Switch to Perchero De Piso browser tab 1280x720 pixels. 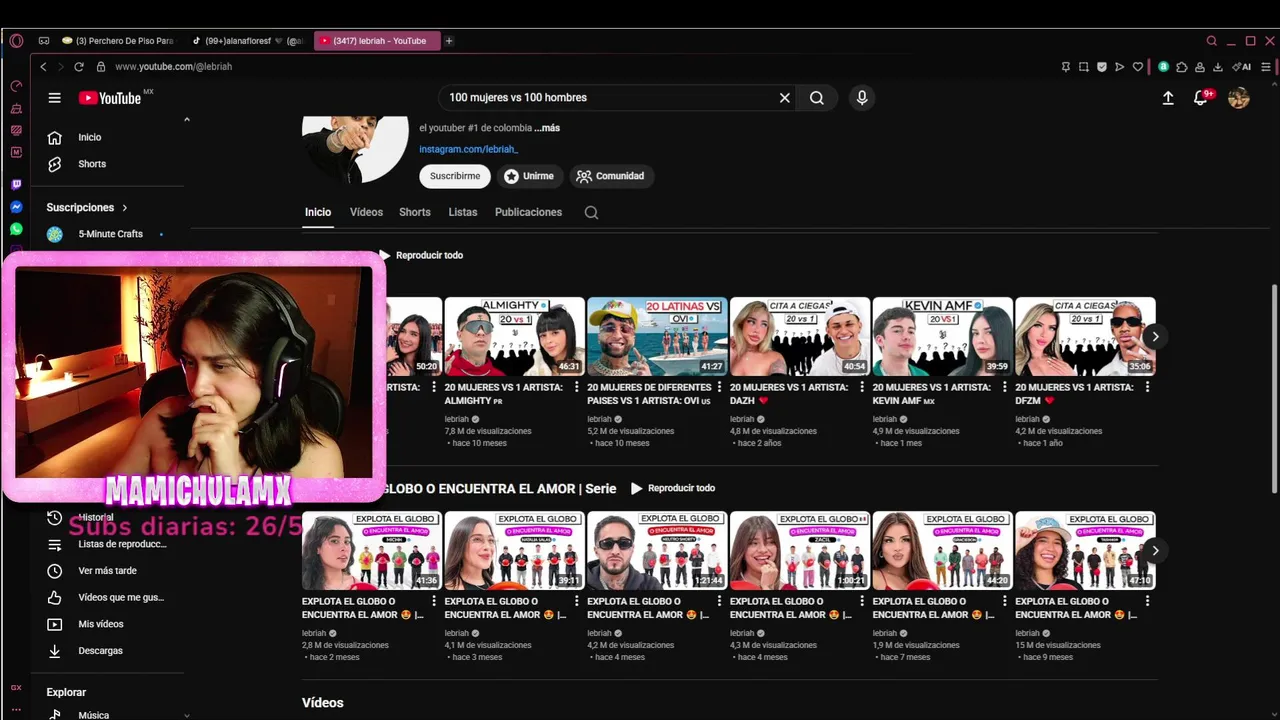click(x=118, y=41)
